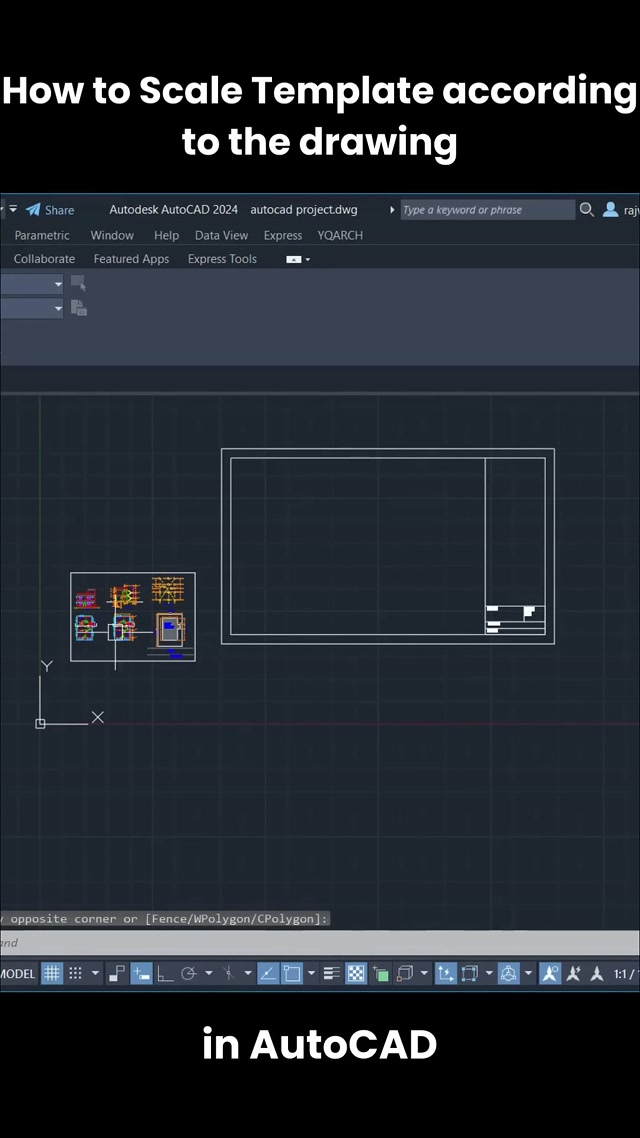Toggle snap mode dots icon
This screenshot has width=640, height=1138.
pos(76,973)
